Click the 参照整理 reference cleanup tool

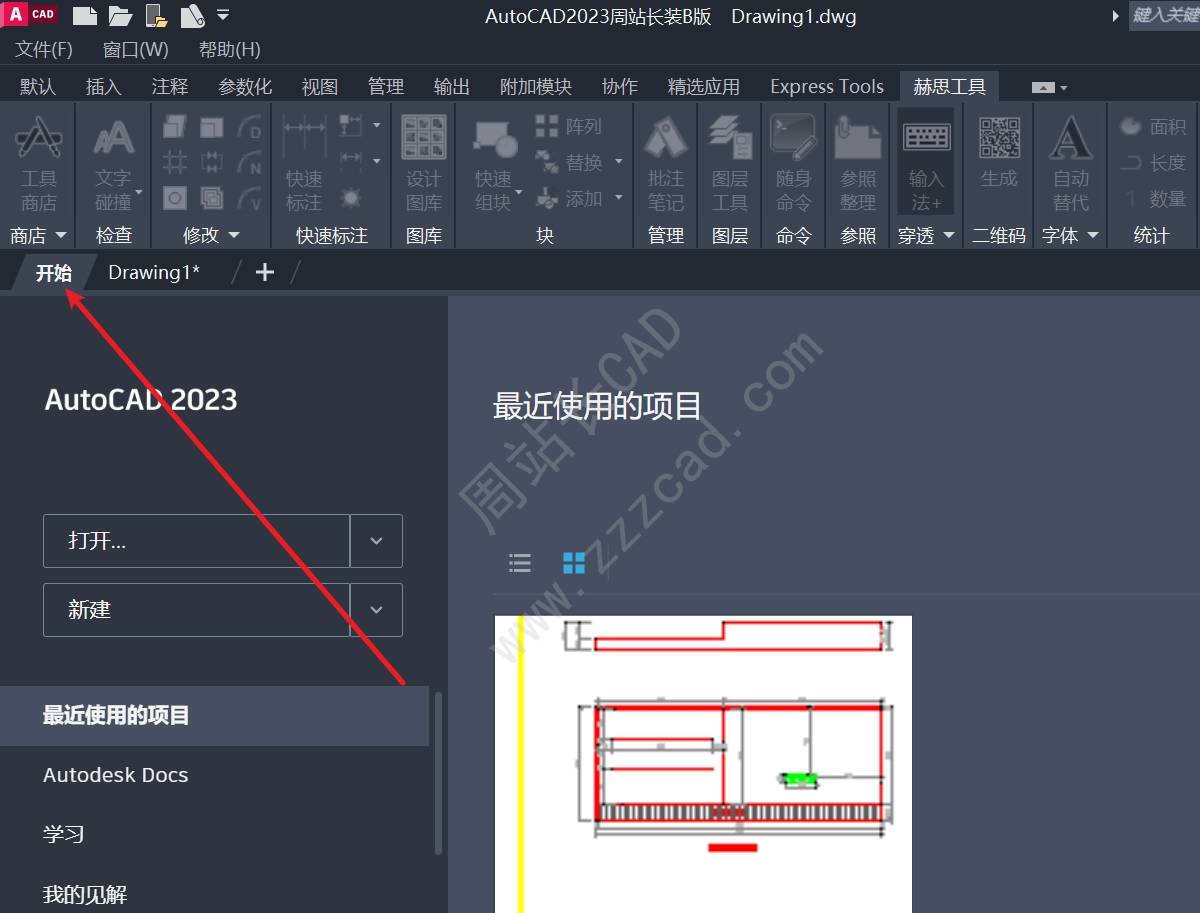[x=858, y=164]
